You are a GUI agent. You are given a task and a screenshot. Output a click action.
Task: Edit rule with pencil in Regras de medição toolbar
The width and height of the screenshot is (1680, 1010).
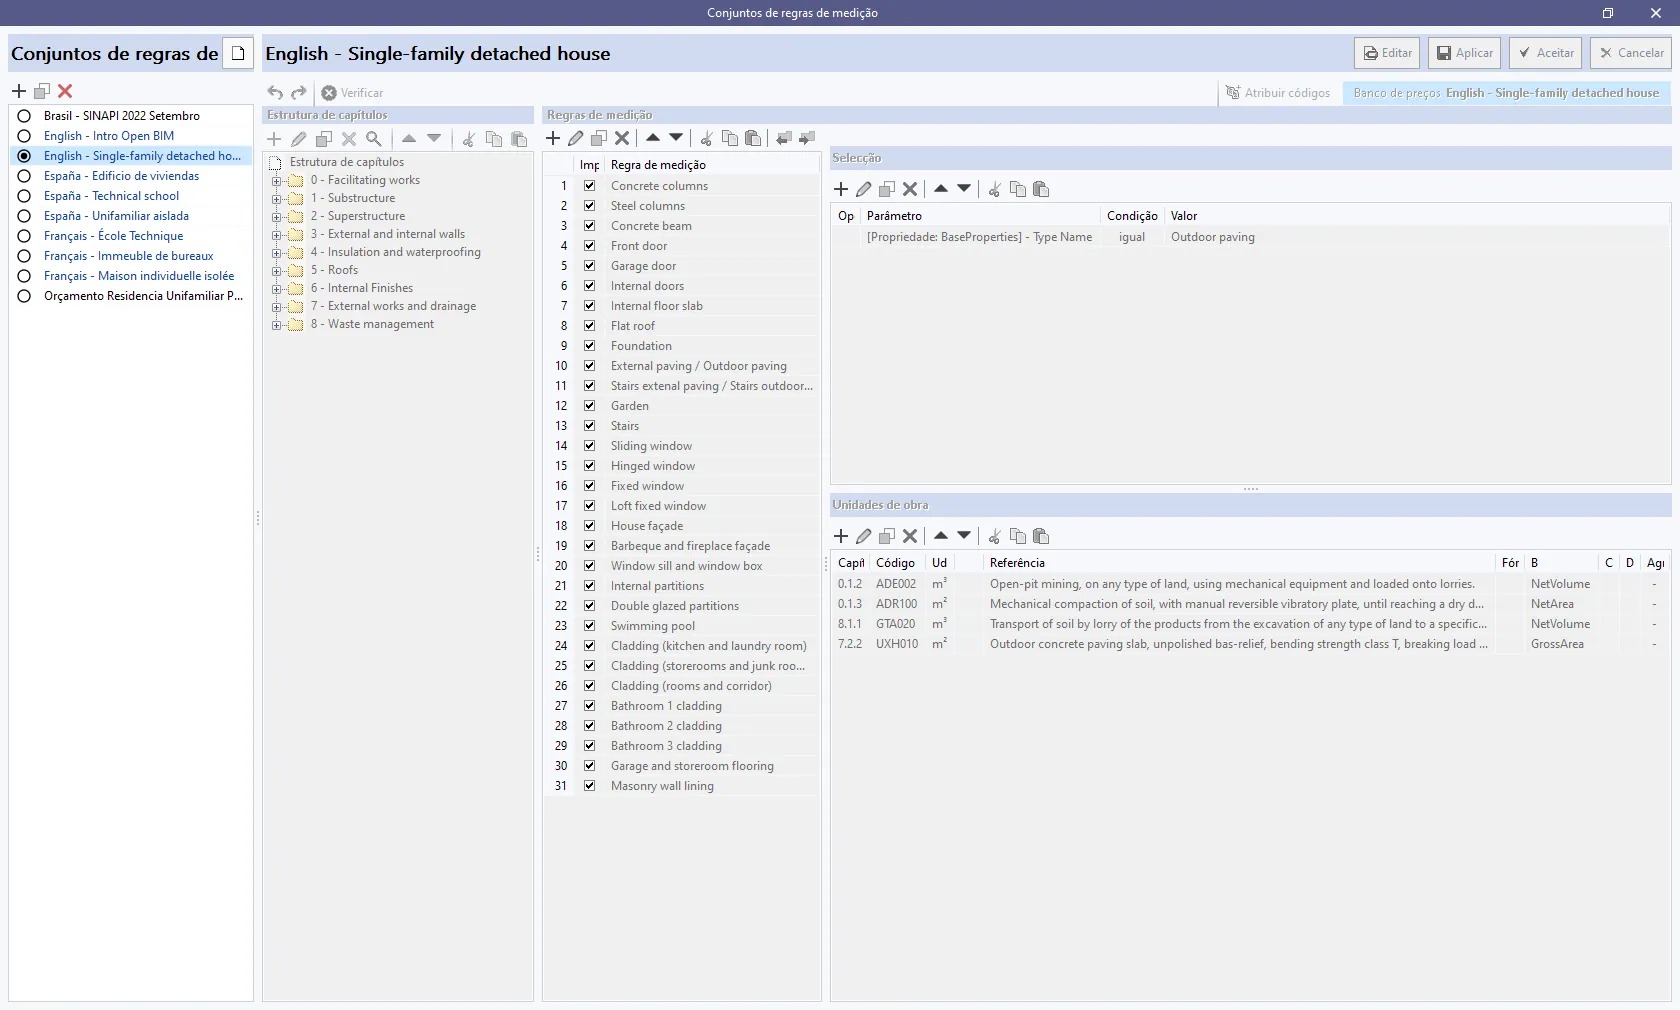pyautogui.click(x=576, y=138)
